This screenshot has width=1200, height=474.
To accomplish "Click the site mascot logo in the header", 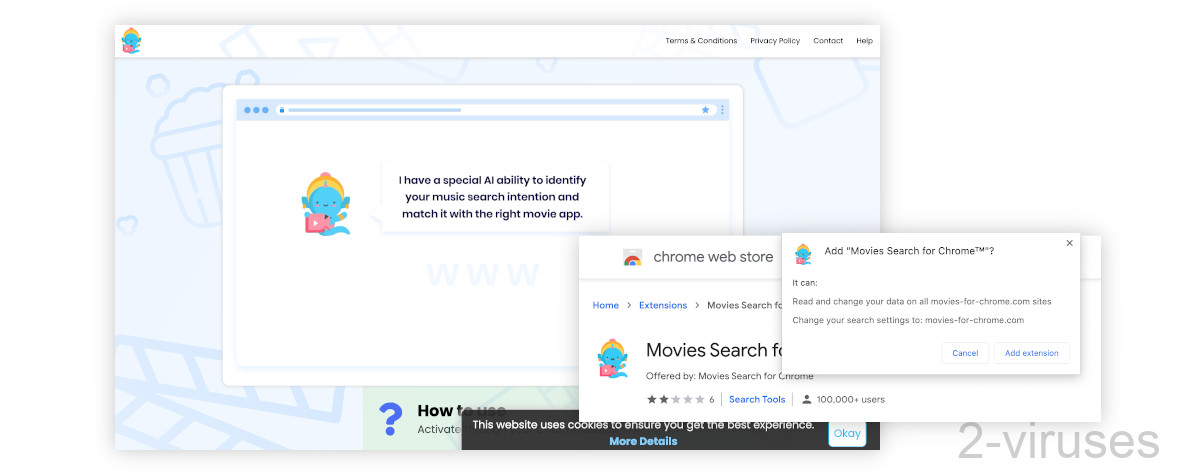I will tap(131, 41).
